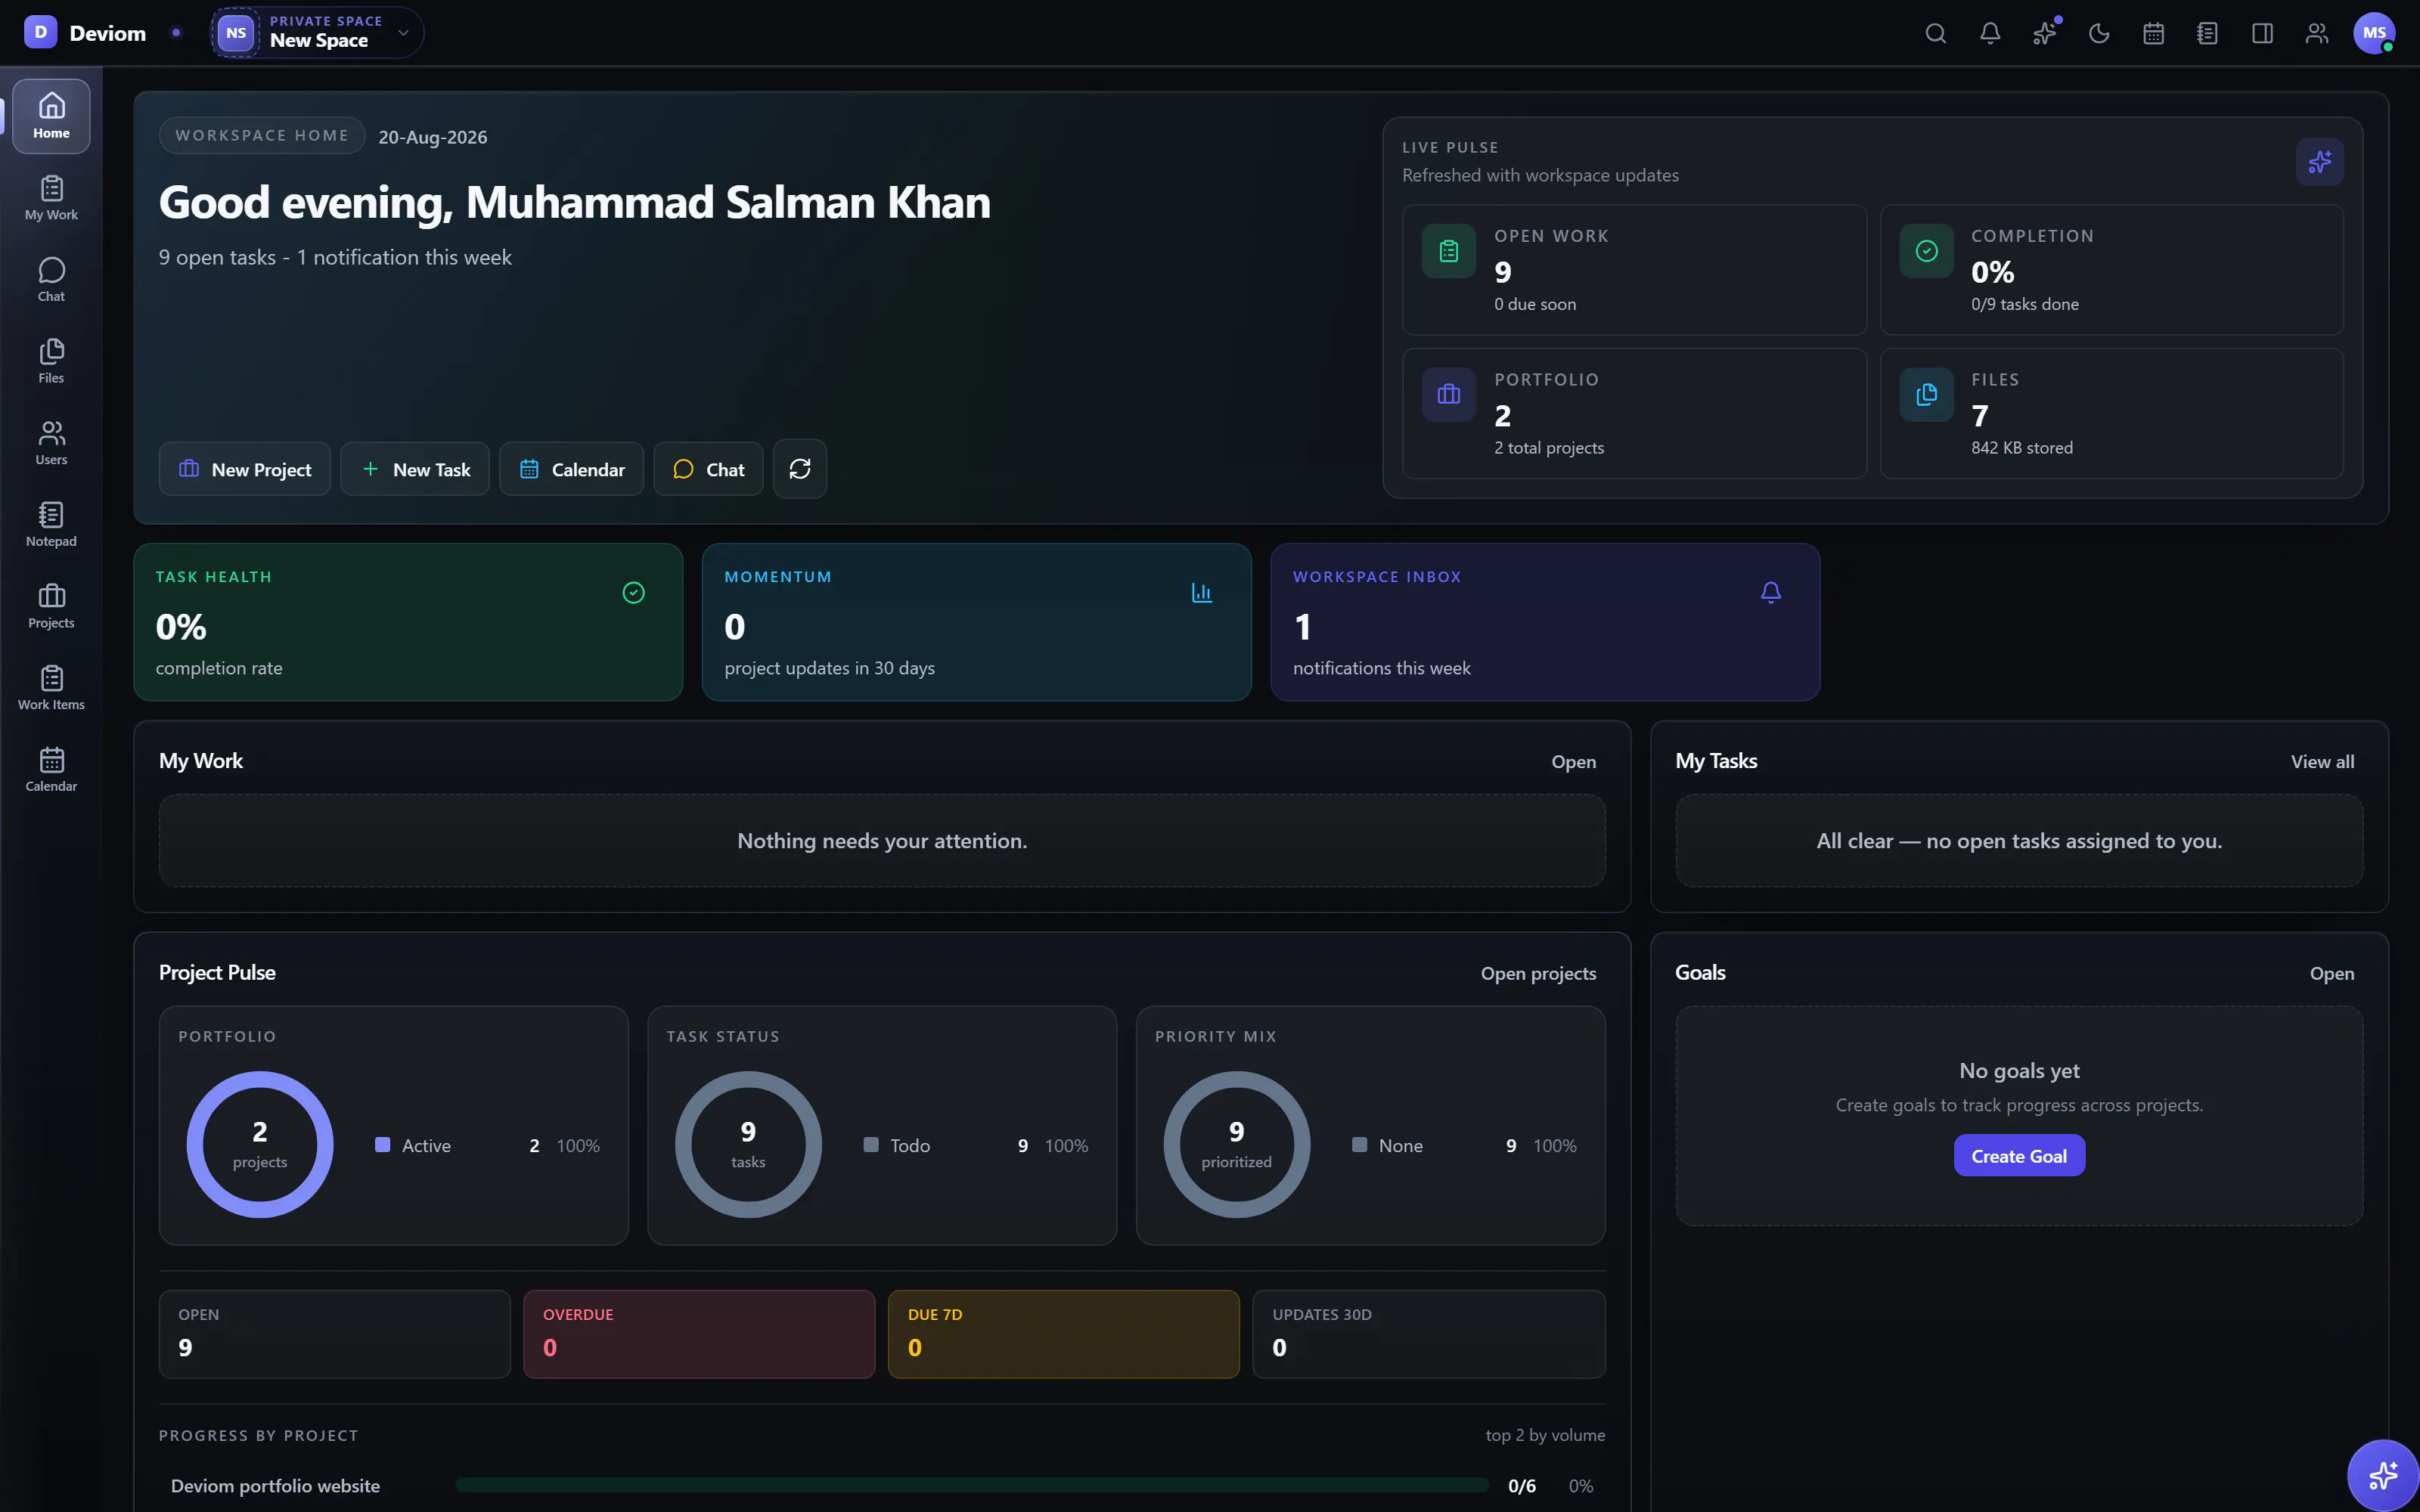Click the Files card copy icon

(1926, 395)
